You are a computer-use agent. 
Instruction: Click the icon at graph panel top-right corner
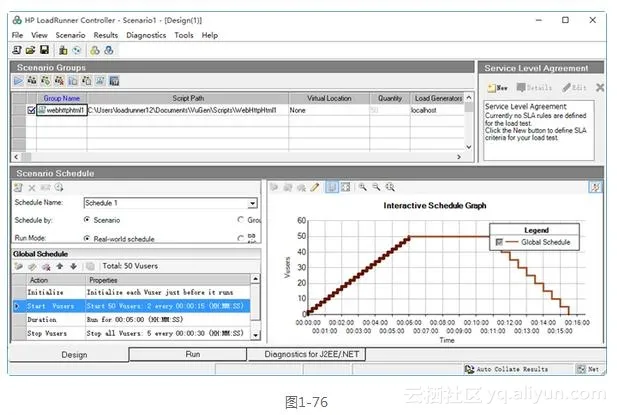[595, 187]
